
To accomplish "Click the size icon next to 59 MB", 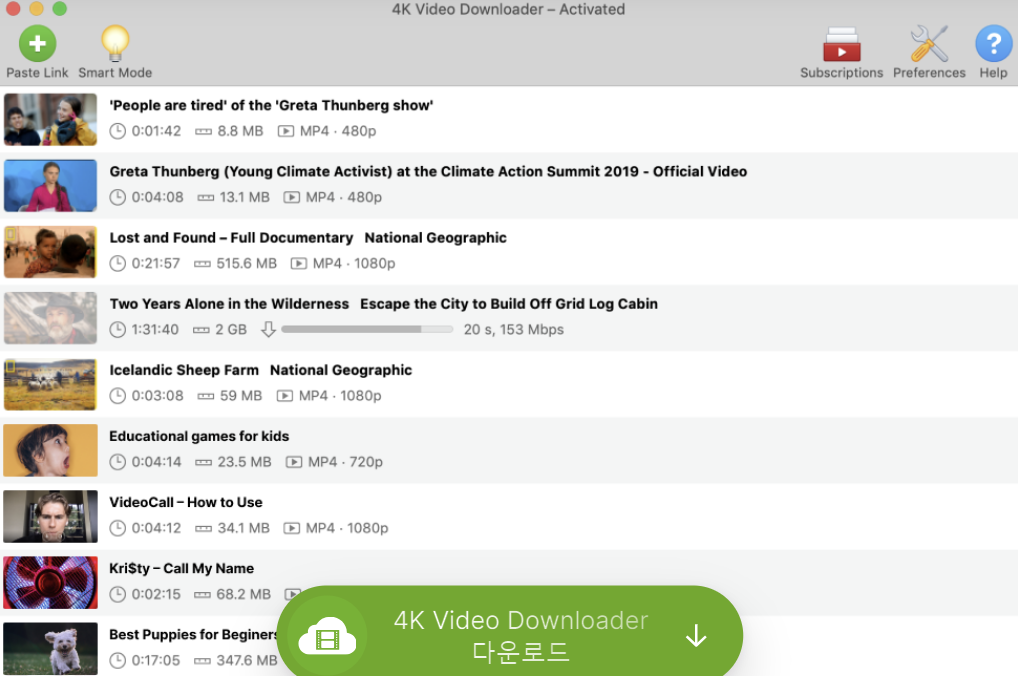I will click(206, 396).
